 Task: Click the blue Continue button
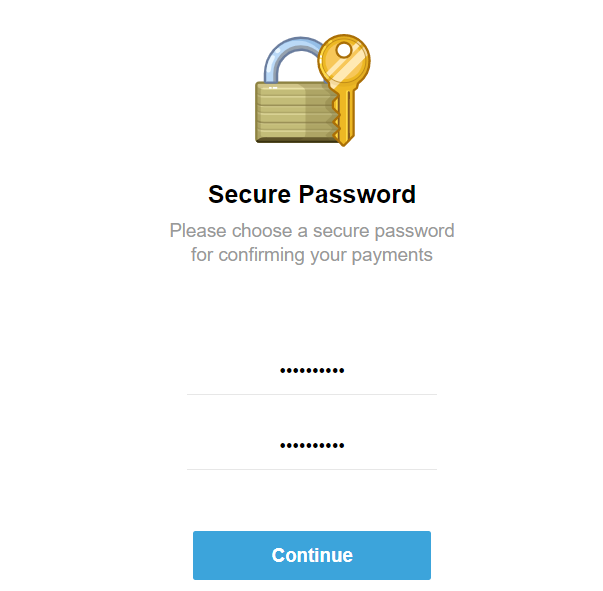pos(312,555)
